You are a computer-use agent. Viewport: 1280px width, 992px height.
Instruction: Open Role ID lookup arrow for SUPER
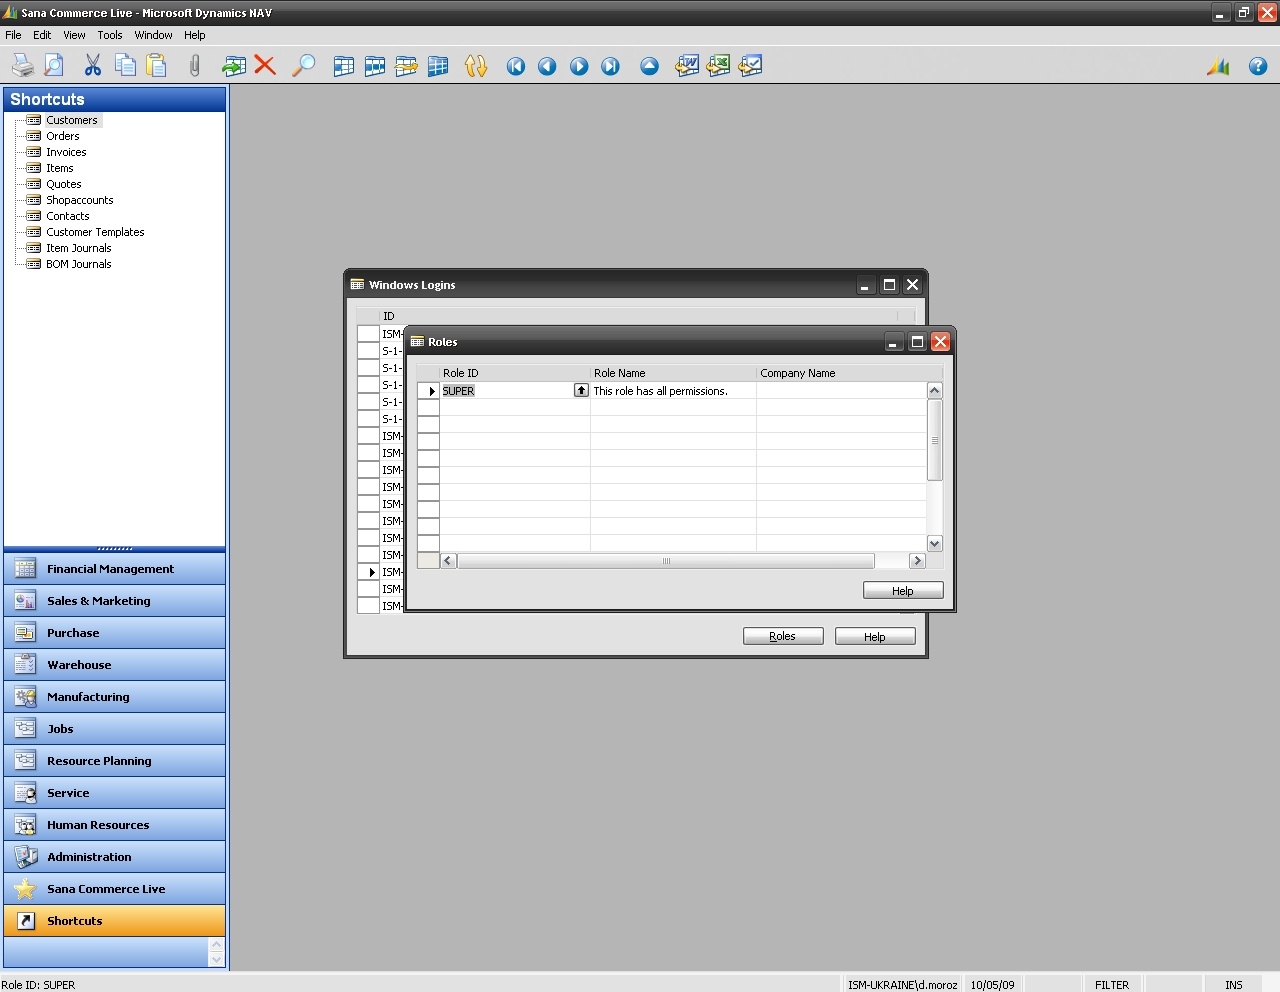(x=581, y=391)
